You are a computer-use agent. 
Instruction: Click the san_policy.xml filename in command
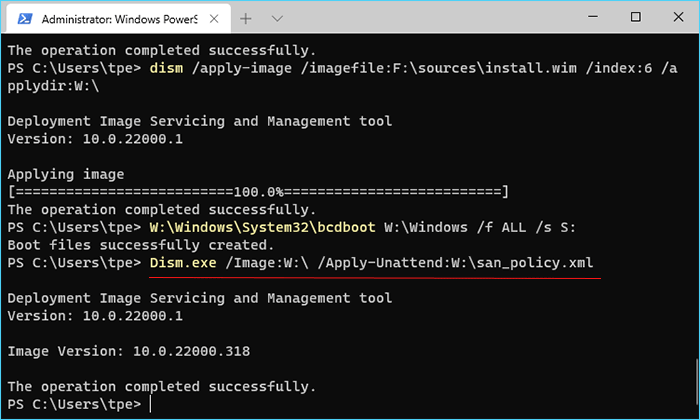(535, 263)
